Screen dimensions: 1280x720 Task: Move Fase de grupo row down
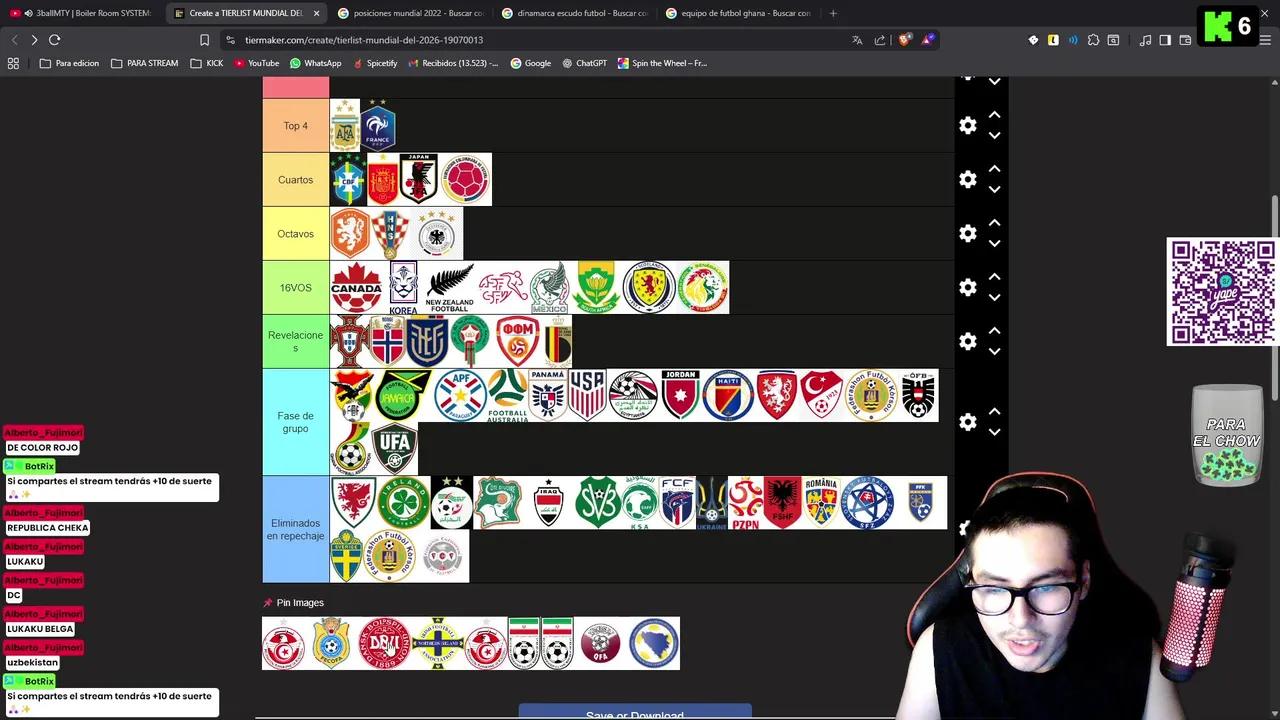click(x=994, y=432)
